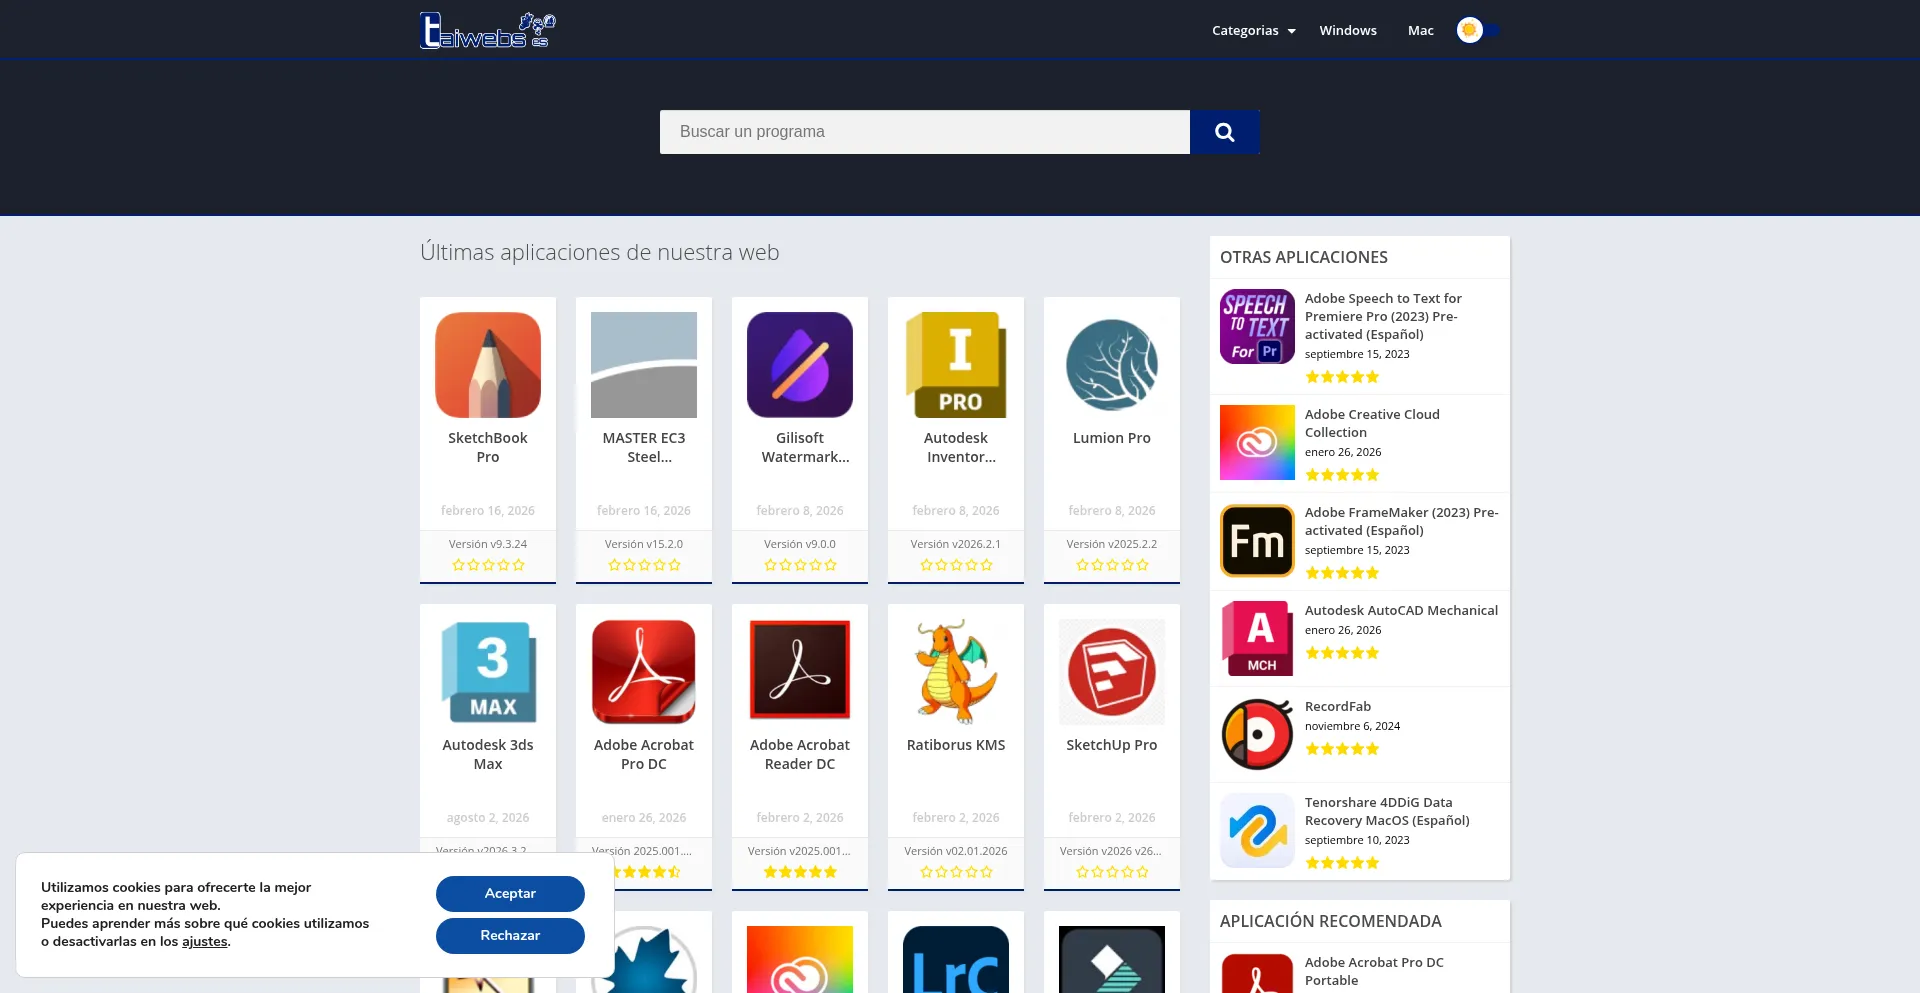
Task: Open the SketchUp Pro icon
Action: [1112, 672]
